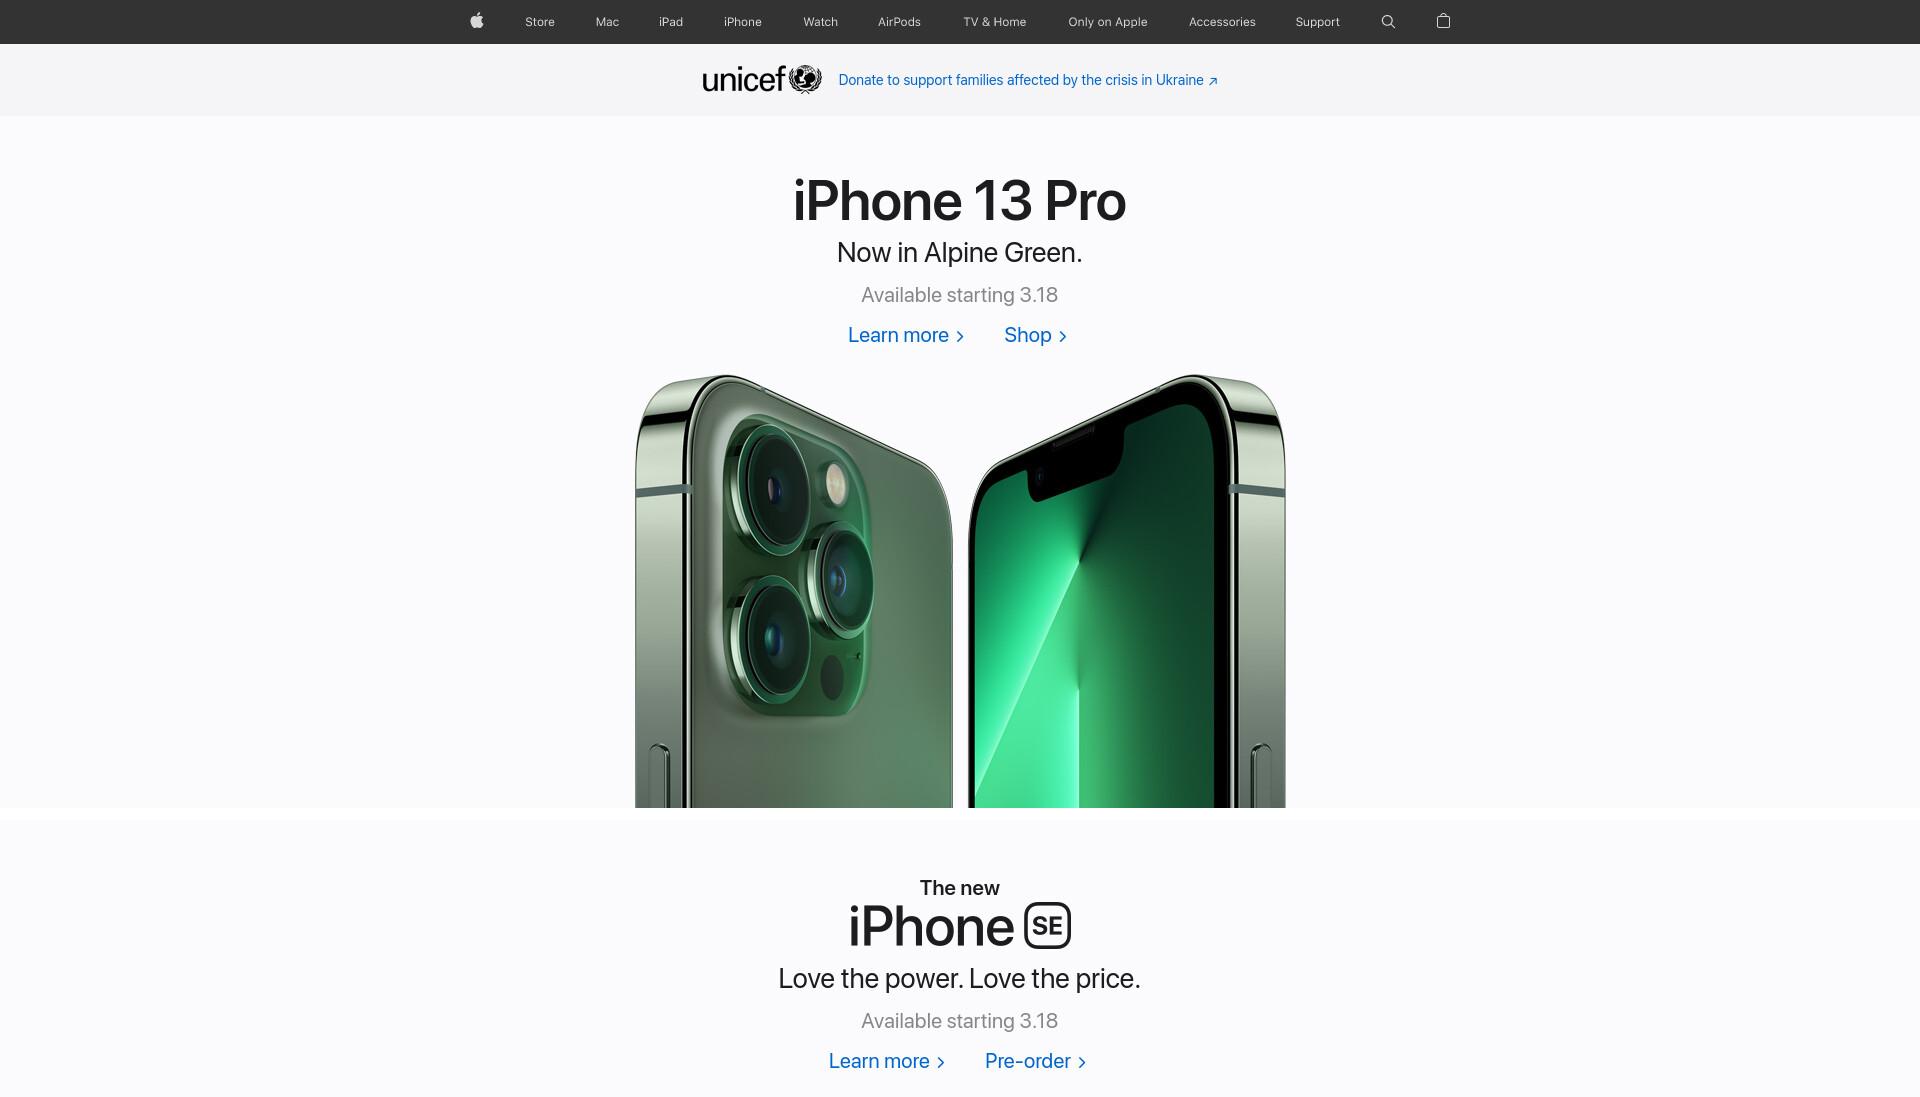Viewport: 1920px width, 1097px height.
Task: Follow the Donate to Ukraine crisis link
Action: point(1028,80)
